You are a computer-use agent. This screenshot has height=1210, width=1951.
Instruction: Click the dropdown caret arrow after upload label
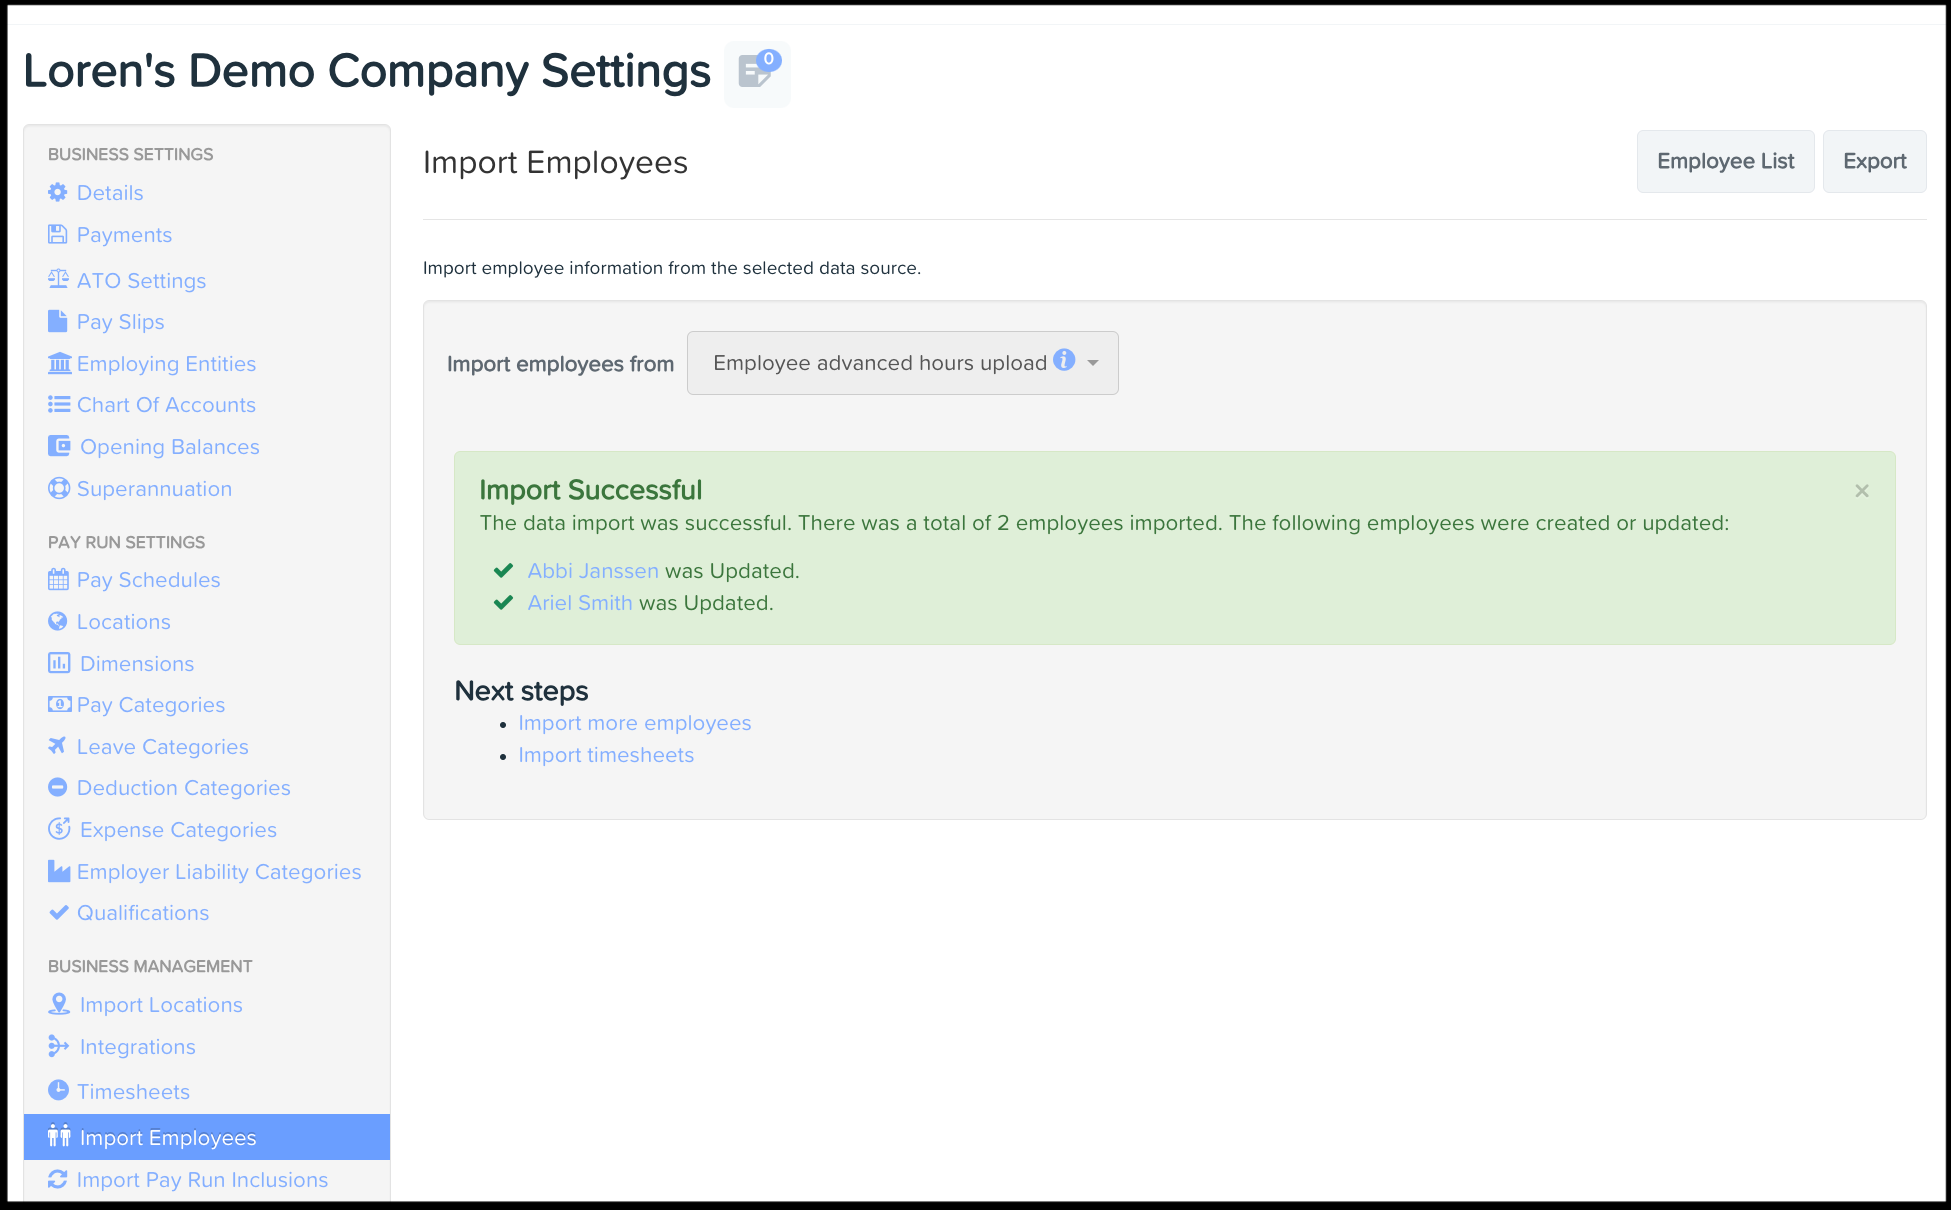(x=1093, y=363)
